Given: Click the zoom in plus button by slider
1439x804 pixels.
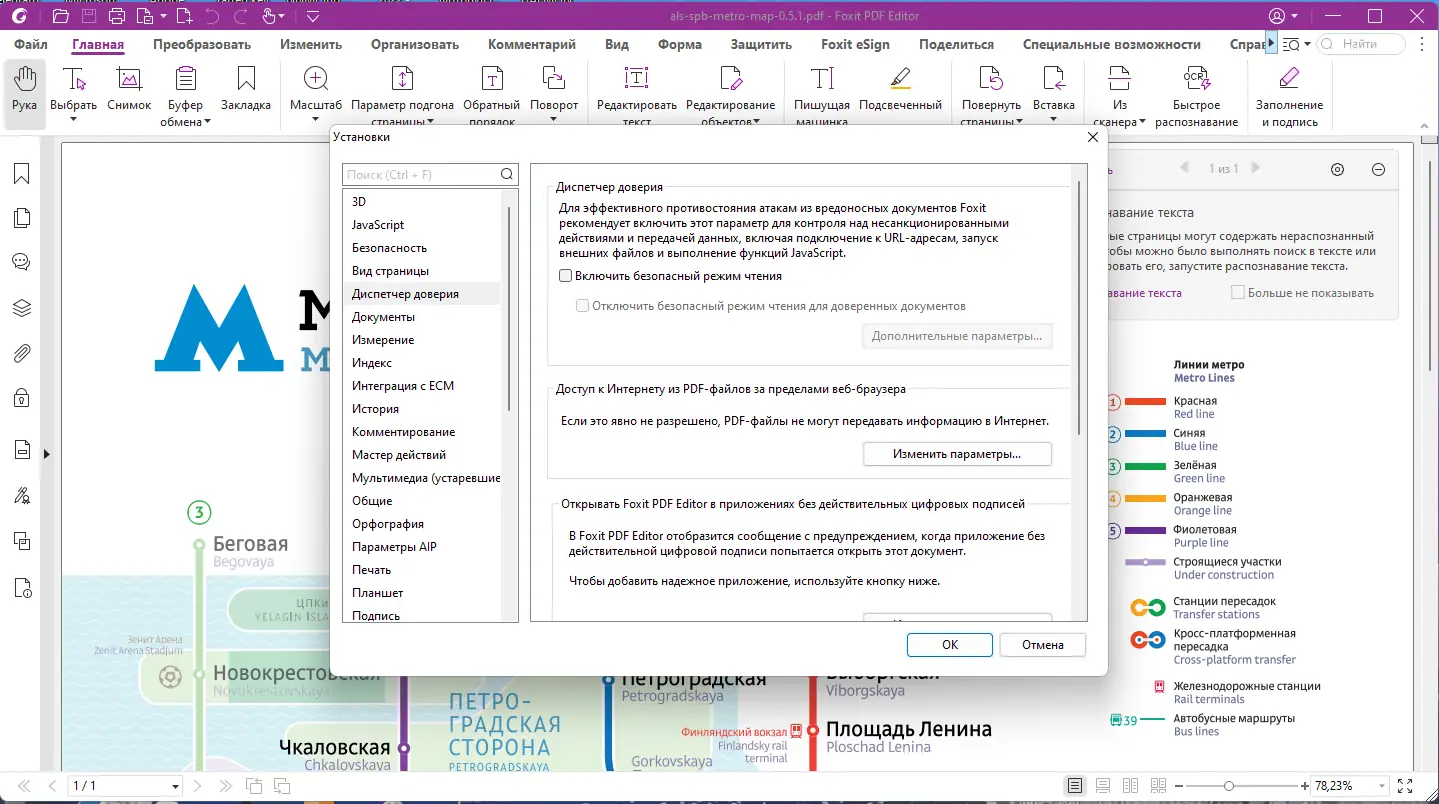Looking at the screenshot, I should tap(1305, 786).
